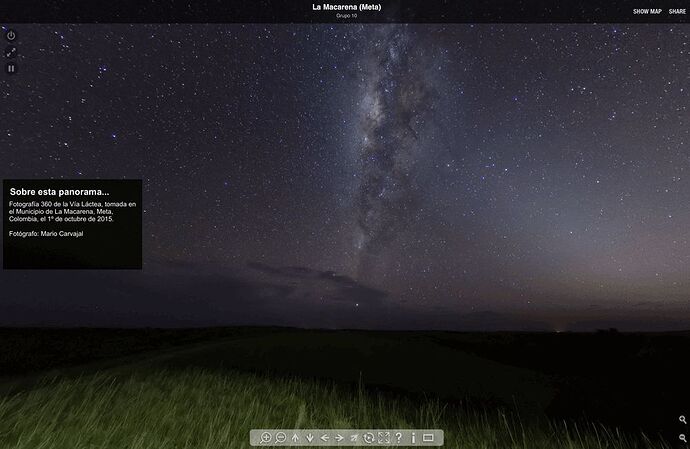Screen dimensions: 690x449
Task: Toggle the info panel with the i icon
Action: point(413,438)
